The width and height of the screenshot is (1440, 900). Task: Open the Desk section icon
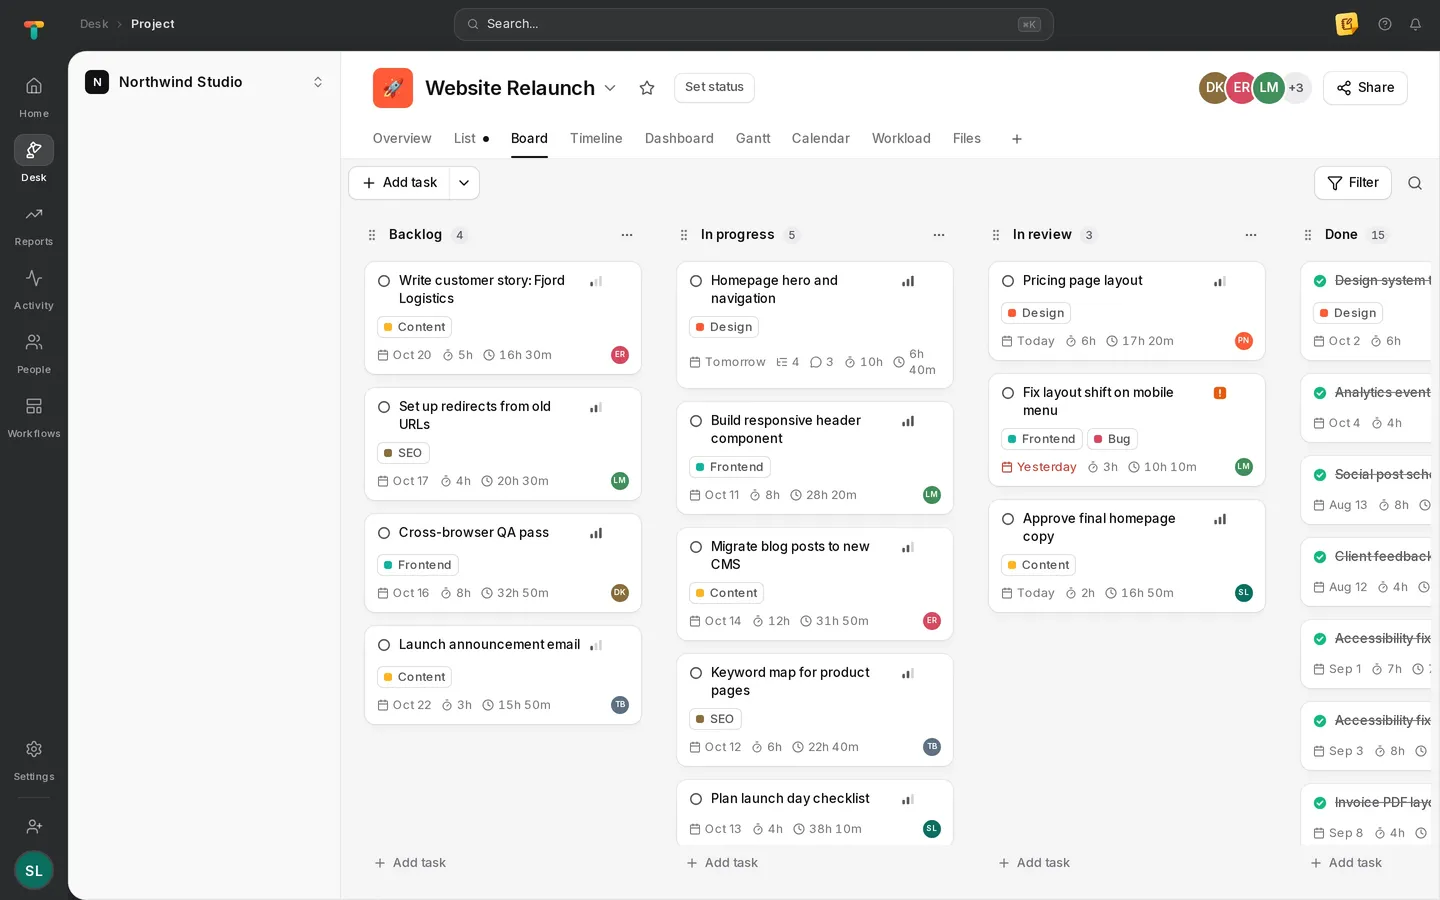[x=34, y=150]
